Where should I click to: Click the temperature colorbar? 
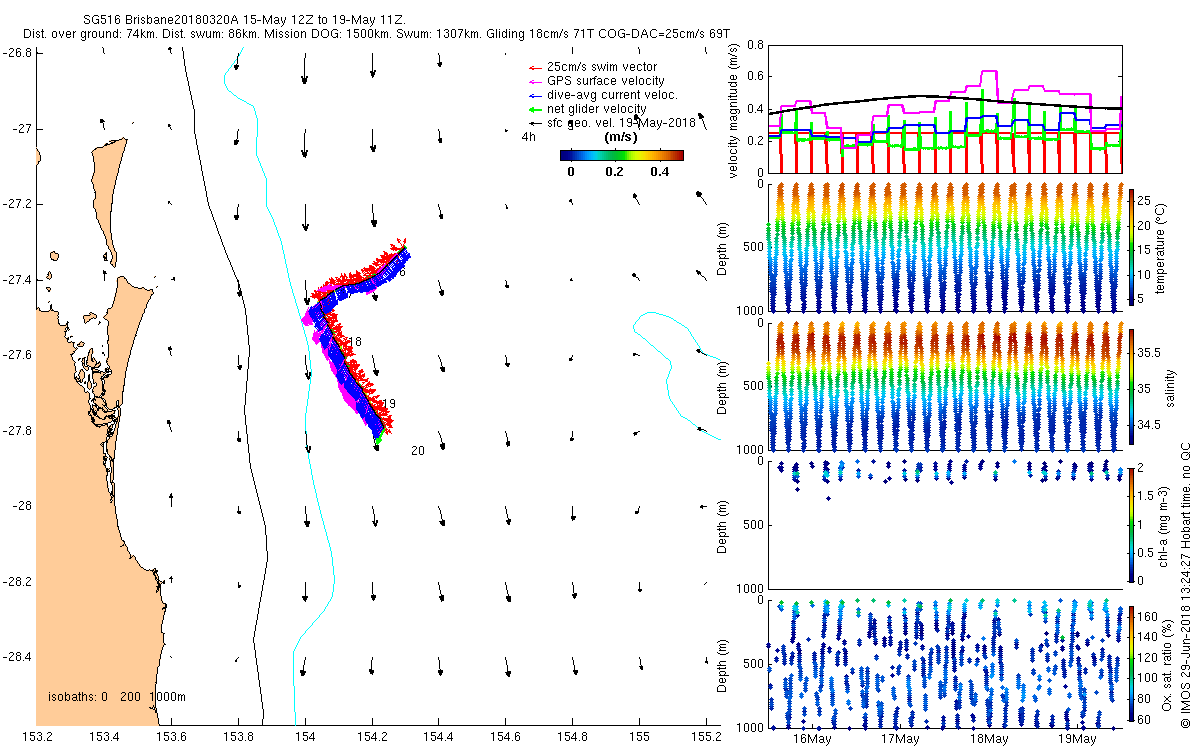tap(1131, 248)
